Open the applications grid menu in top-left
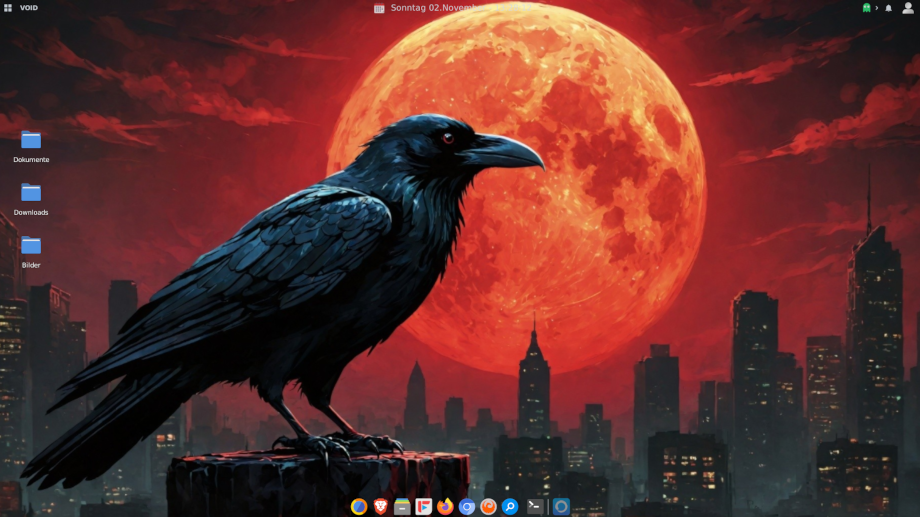 click(x=8, y=8)
